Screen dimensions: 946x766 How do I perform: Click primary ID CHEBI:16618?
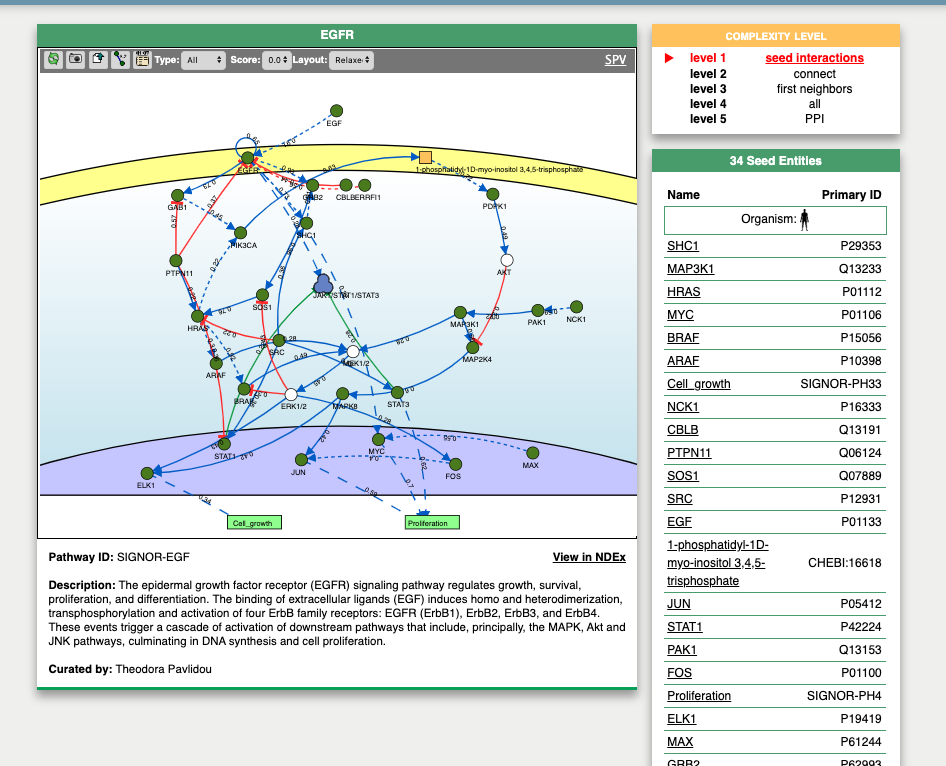pos(845,563)
